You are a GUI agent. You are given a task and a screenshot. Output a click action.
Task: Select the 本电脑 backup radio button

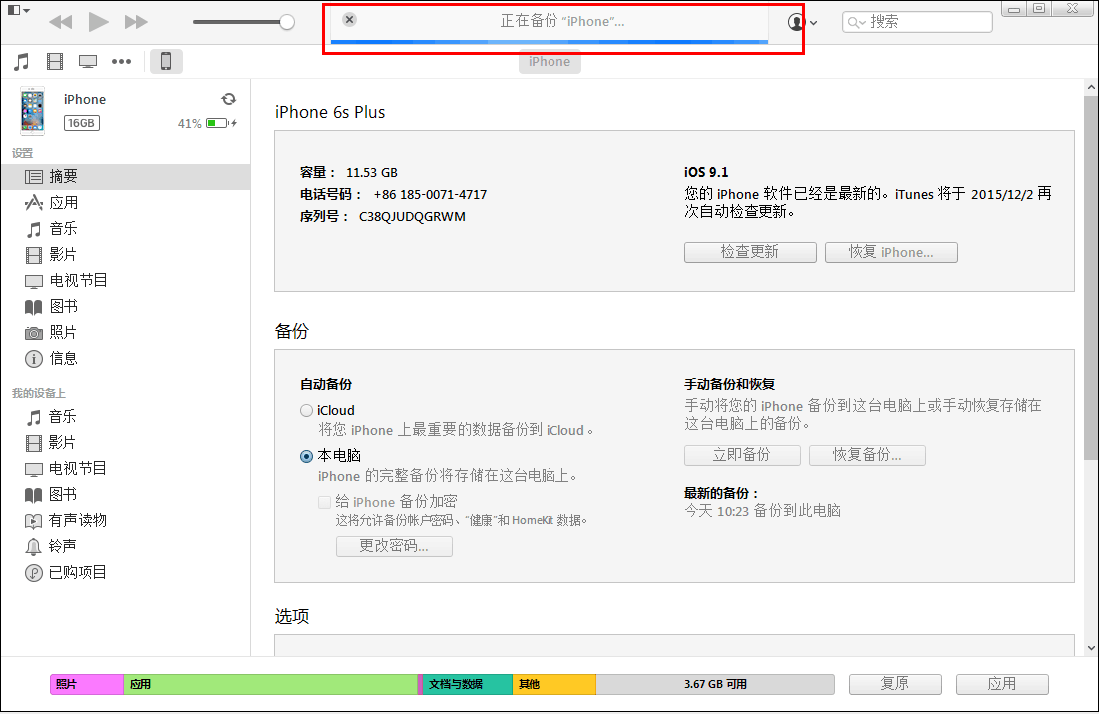pyautogui.click(x=306, y=456)
